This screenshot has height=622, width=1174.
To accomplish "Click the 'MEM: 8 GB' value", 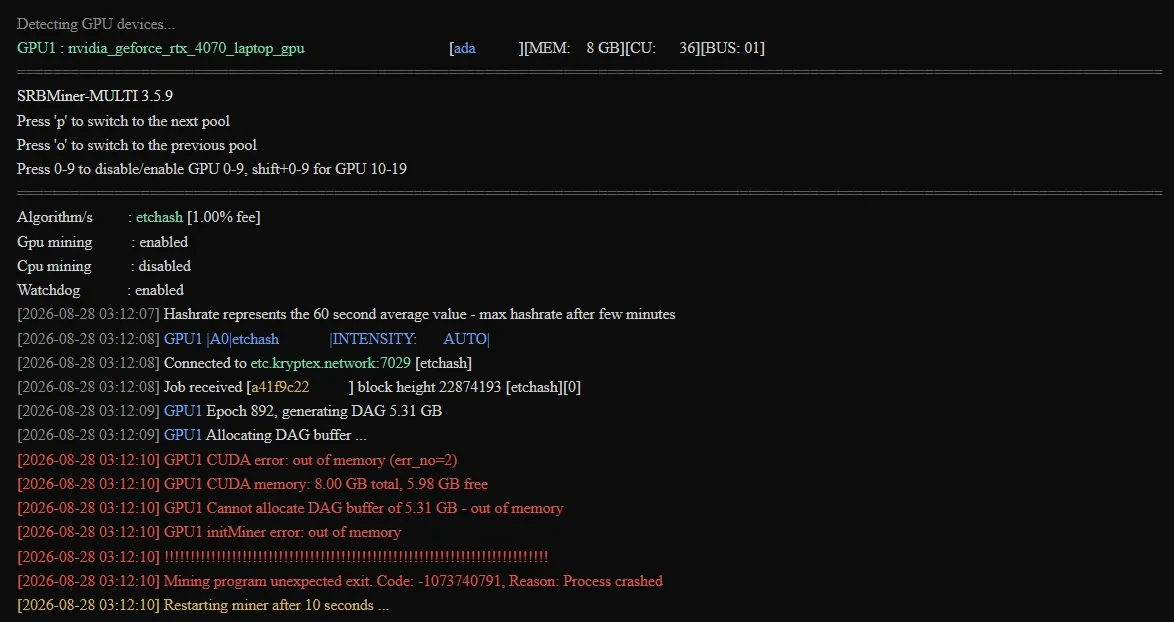I will click(576, 48).
